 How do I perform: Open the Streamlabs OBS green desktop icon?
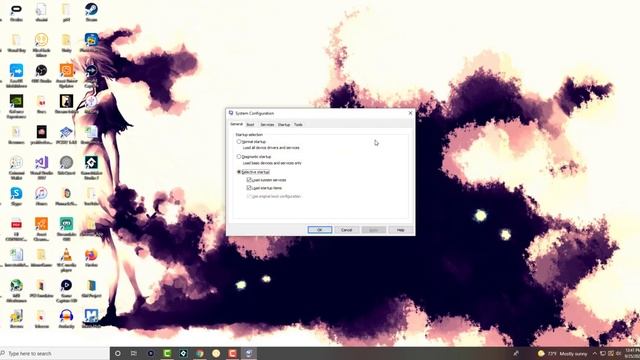click(x=66, y=229)
